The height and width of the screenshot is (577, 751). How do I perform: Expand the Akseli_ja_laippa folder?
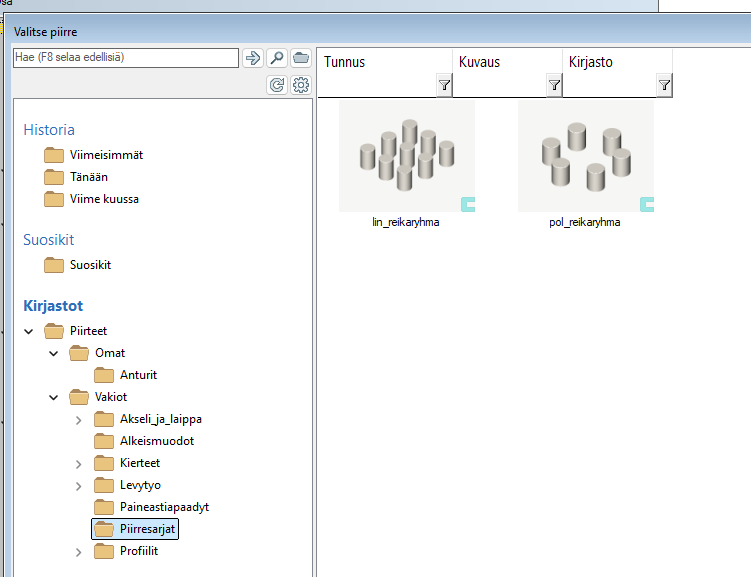point(79,419)
